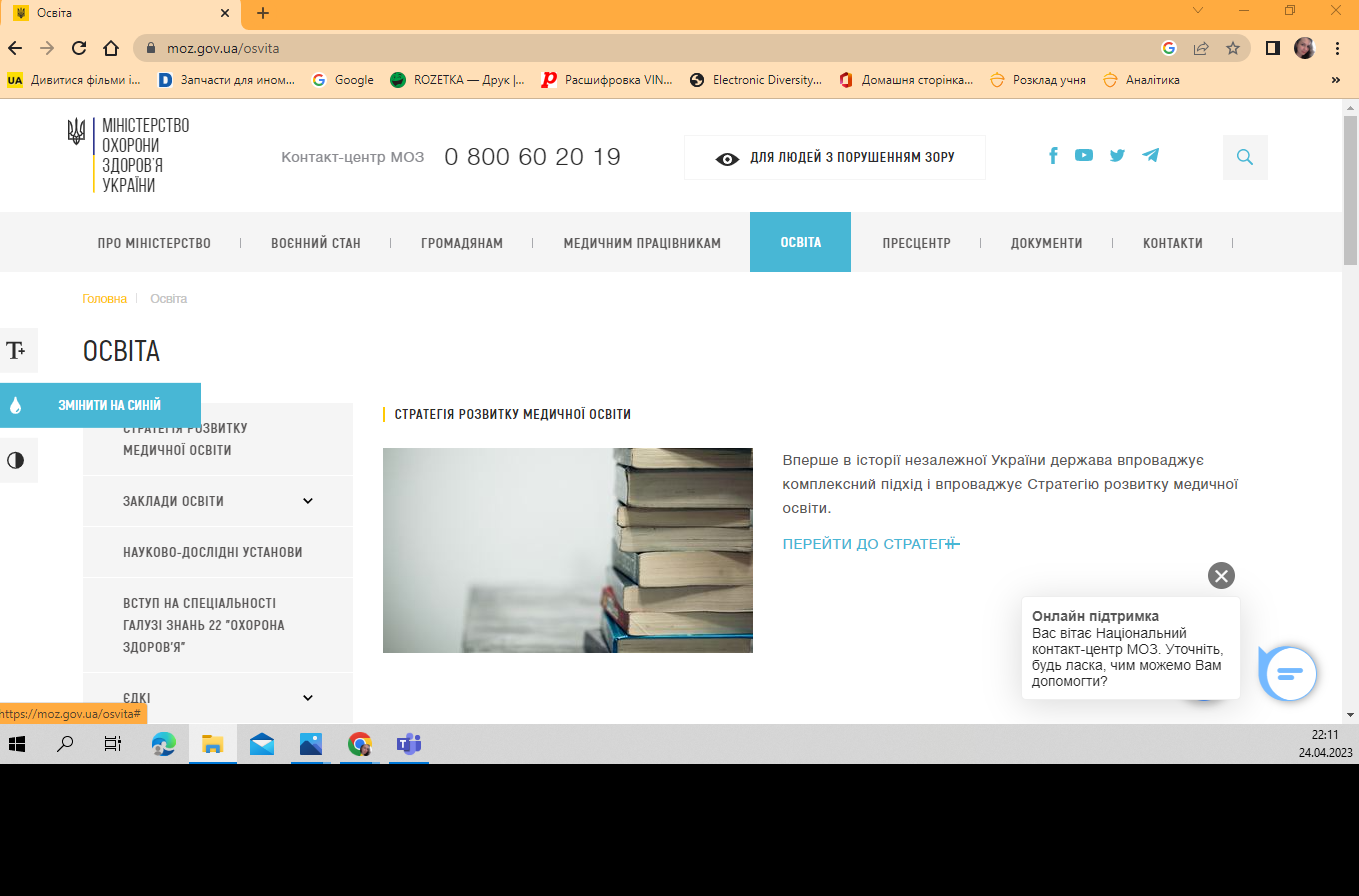Click the YouTube icon in header

coord(1084,155)
